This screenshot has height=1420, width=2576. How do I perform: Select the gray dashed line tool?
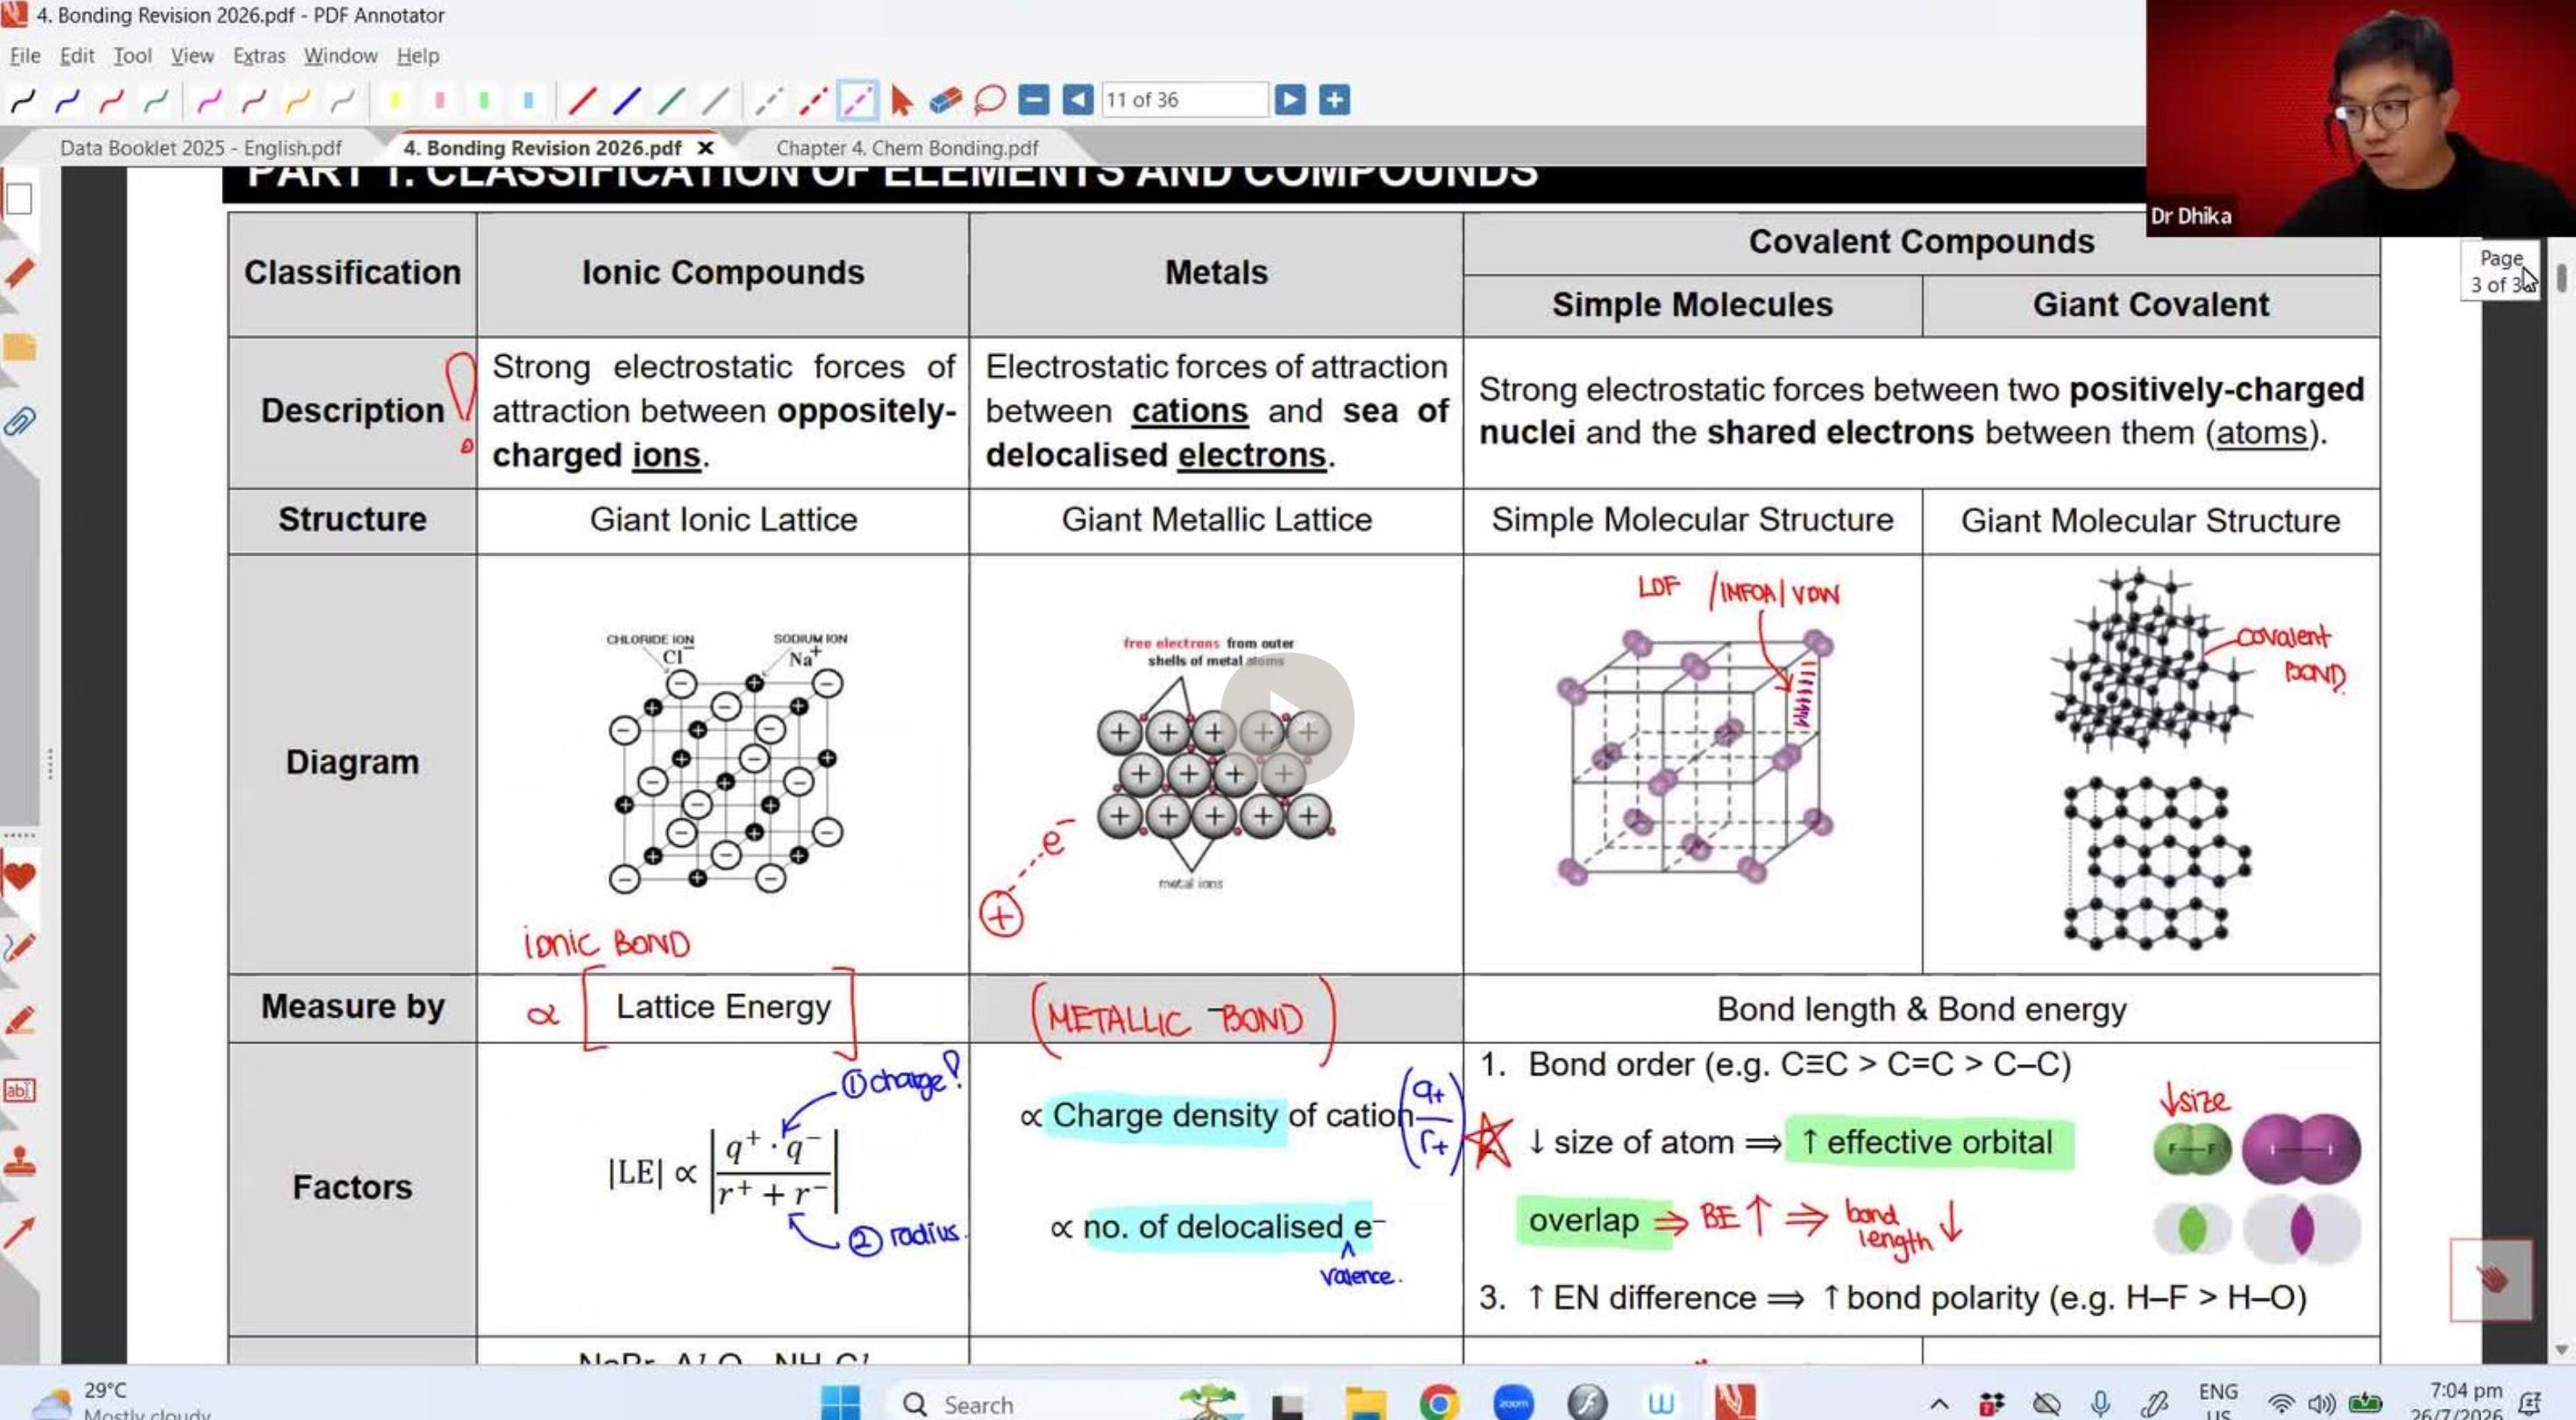[769, 100]
